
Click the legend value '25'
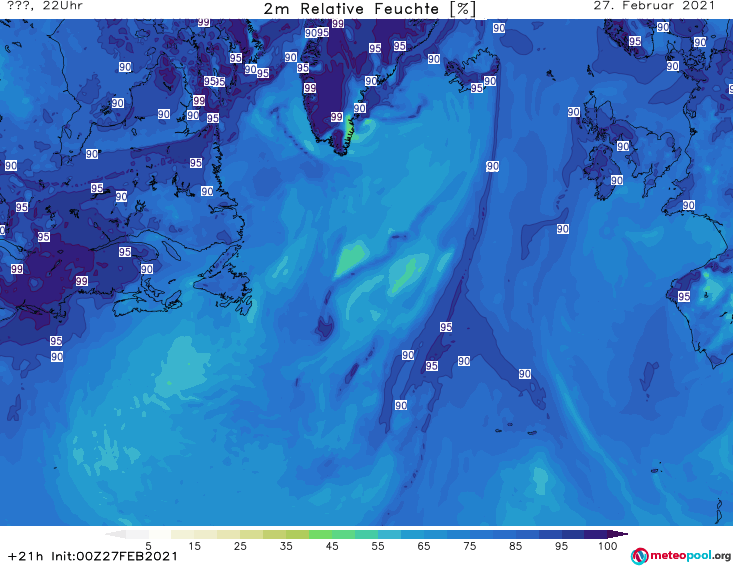[240, 546]
